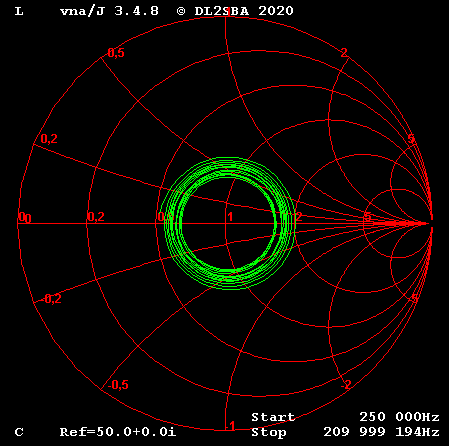Viewport: 449px width, 446px height.
Task: Click the 0,2 reactance label on upper-left rim
Action: point(49,139)
